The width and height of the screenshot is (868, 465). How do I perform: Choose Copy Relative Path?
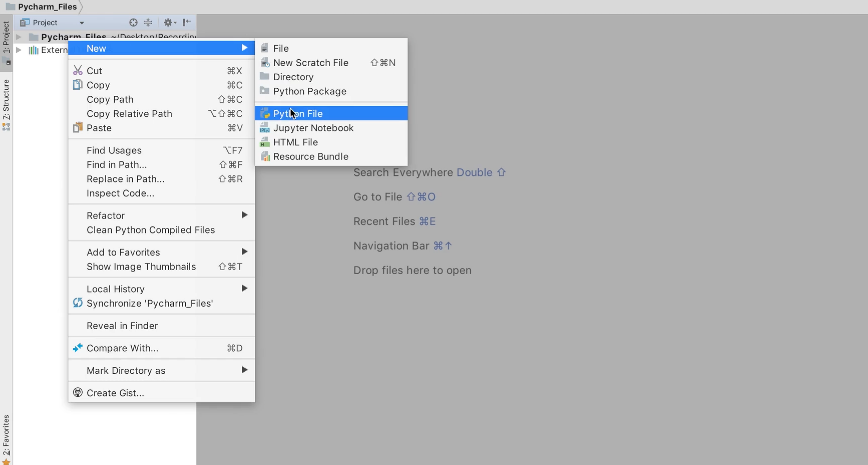click(161, 113)
